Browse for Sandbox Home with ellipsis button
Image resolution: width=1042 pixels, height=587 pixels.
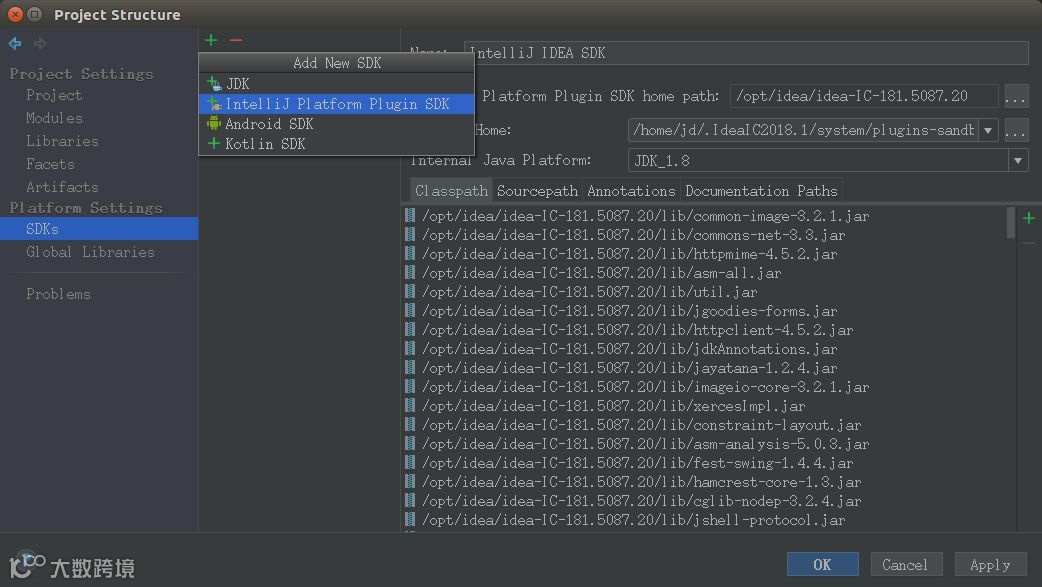pos(1015,130)
